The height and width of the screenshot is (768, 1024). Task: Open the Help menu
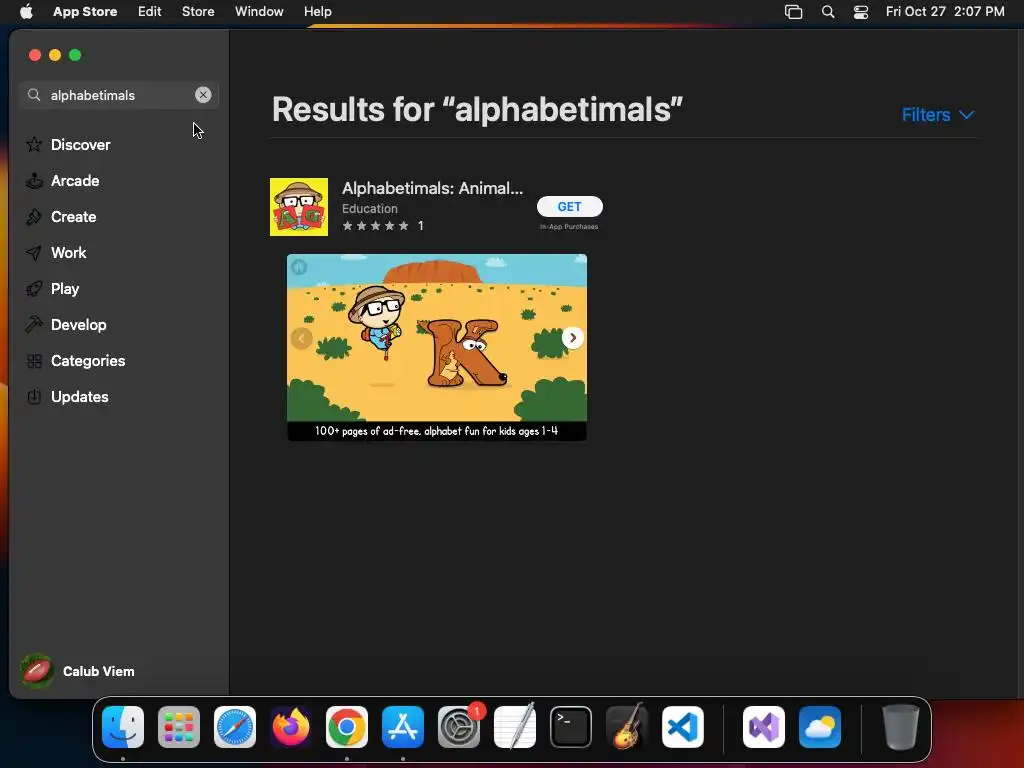click(317, 11)
